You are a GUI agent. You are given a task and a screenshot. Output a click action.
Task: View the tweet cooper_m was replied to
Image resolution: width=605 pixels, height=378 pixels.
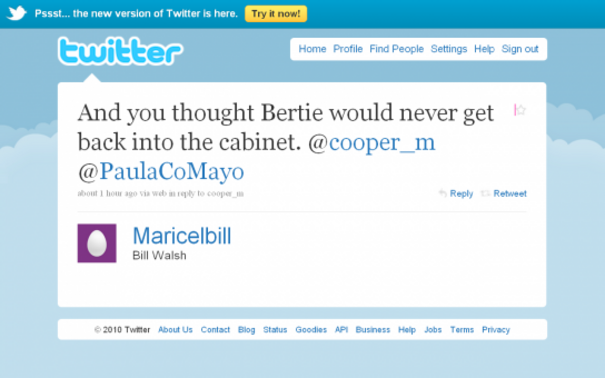pos(206,193)
